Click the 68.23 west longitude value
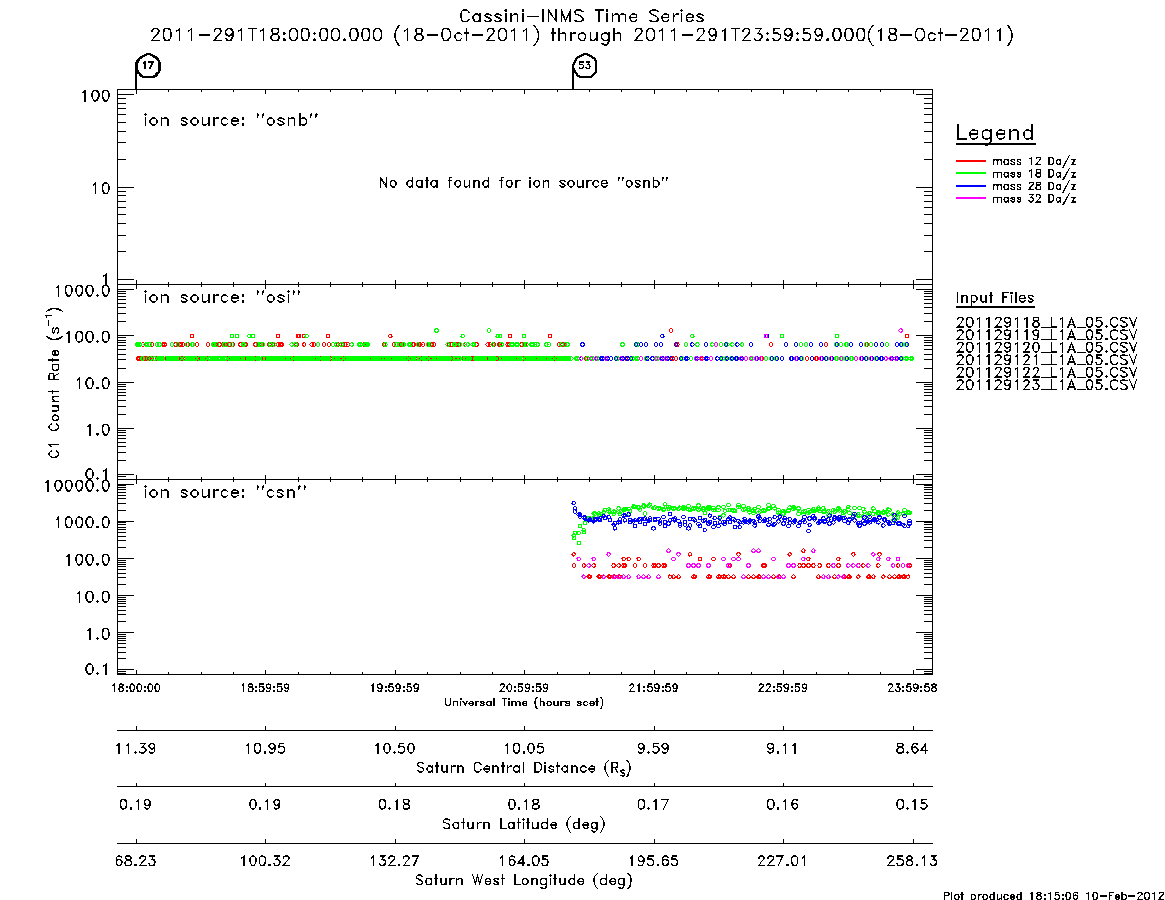This screenshot has width=1165, height=900. (x=136, y=861)
